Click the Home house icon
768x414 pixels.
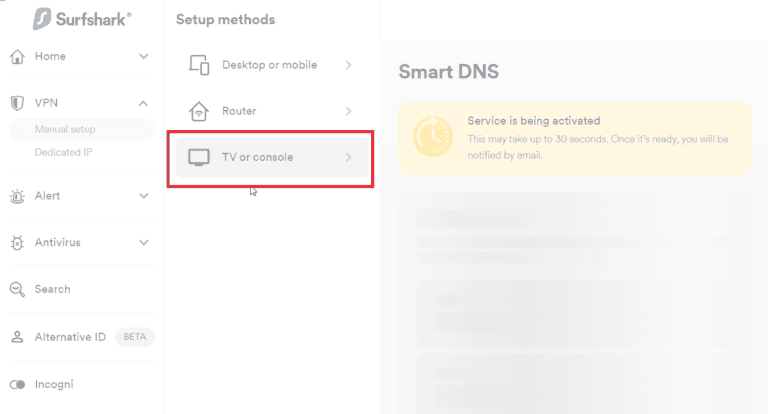coord(16,57)
